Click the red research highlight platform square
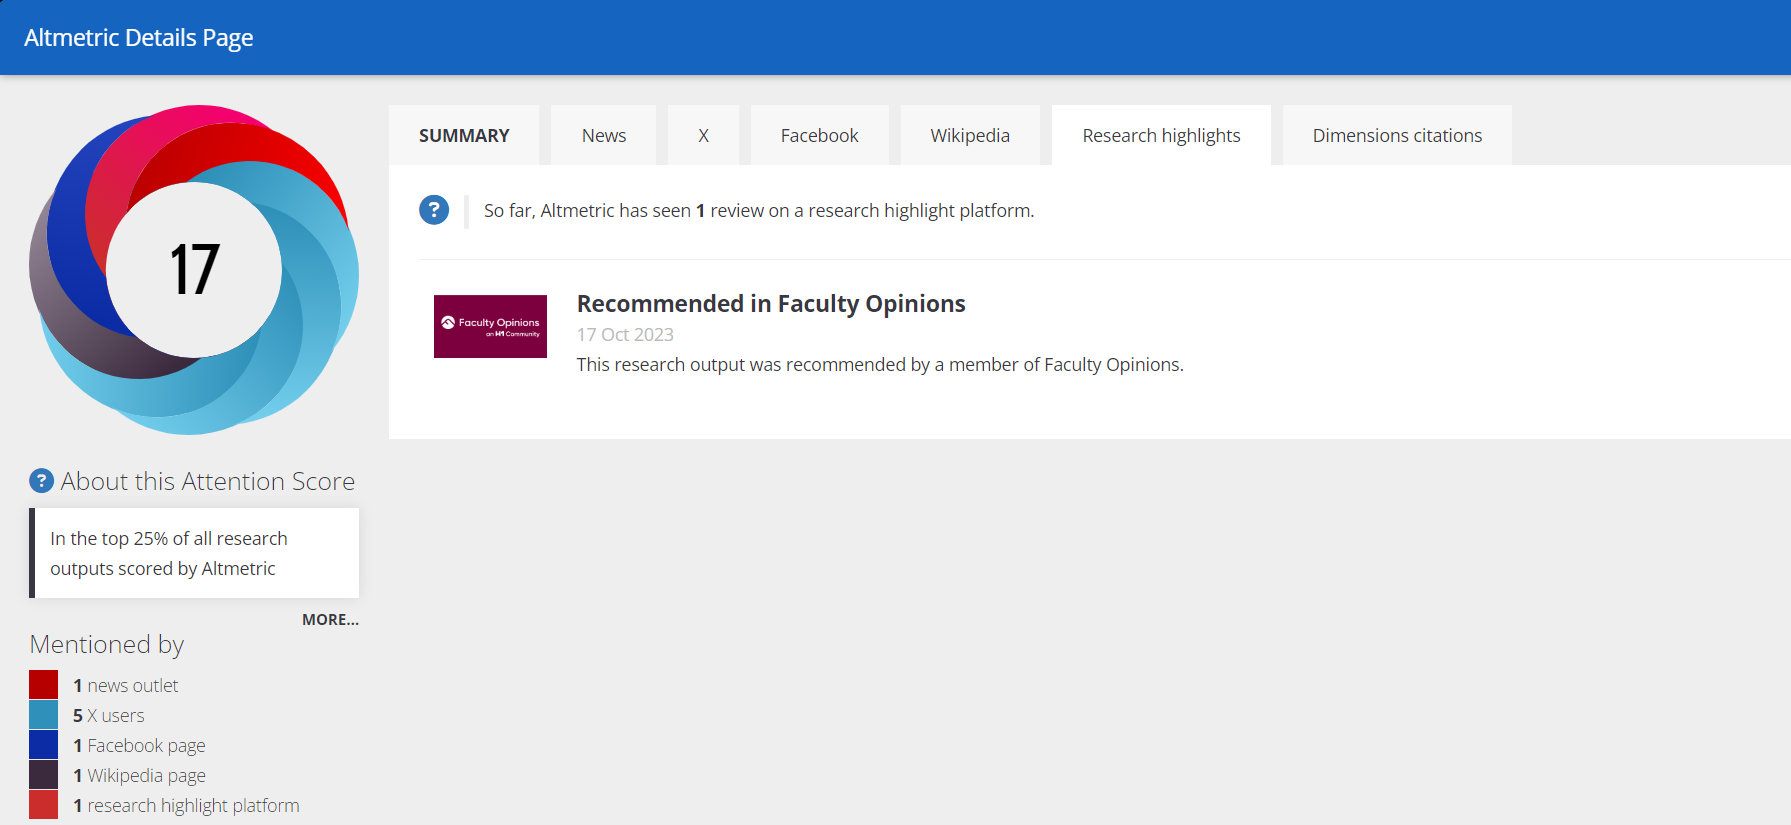The image size is (1791, 825). [x=44, y=805]
